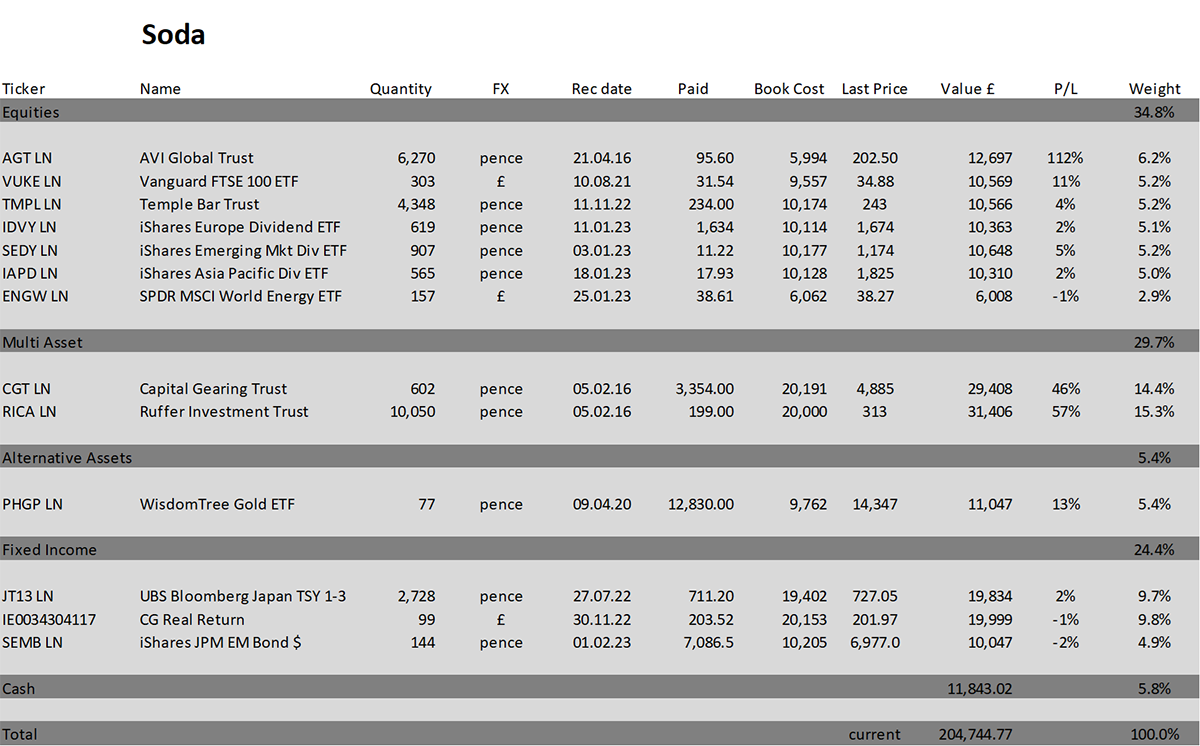The height and width of the screenshot is (746, 1200).
Task: Click the IDVY LN ticker cell
Action: pyautogui.click(x=30, y=227)
